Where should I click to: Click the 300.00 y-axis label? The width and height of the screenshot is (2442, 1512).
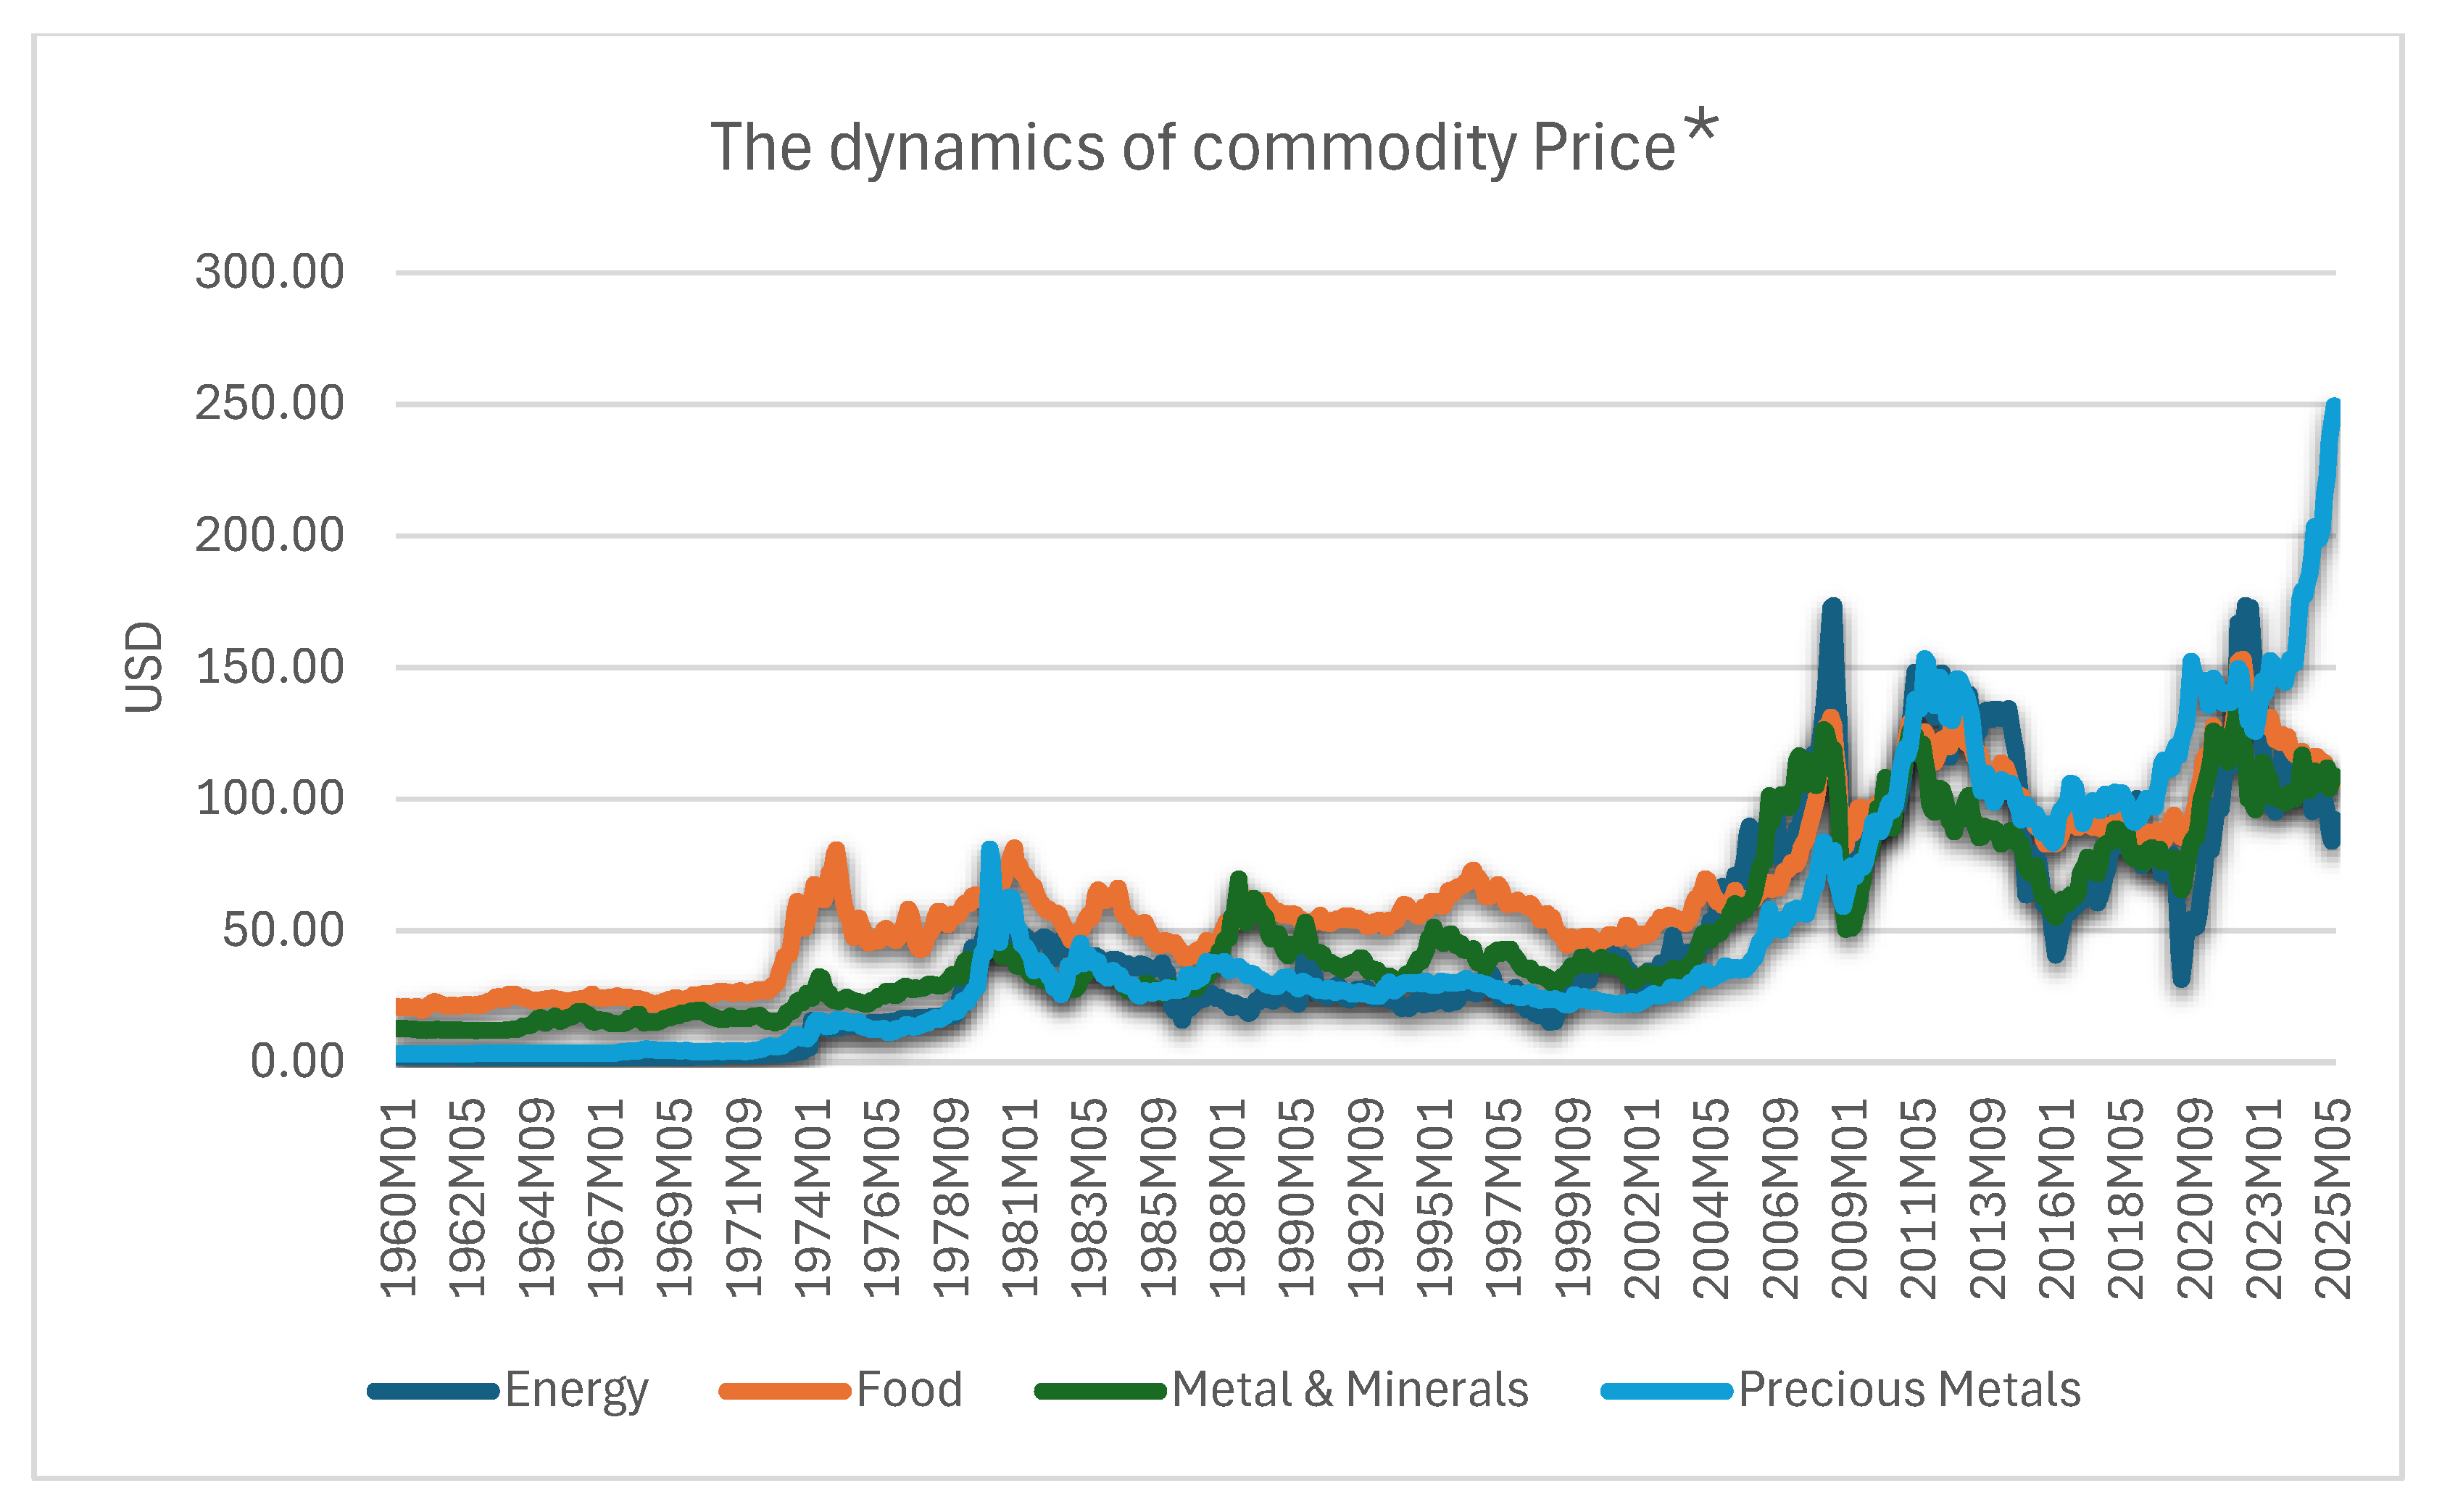pos(270,272)
